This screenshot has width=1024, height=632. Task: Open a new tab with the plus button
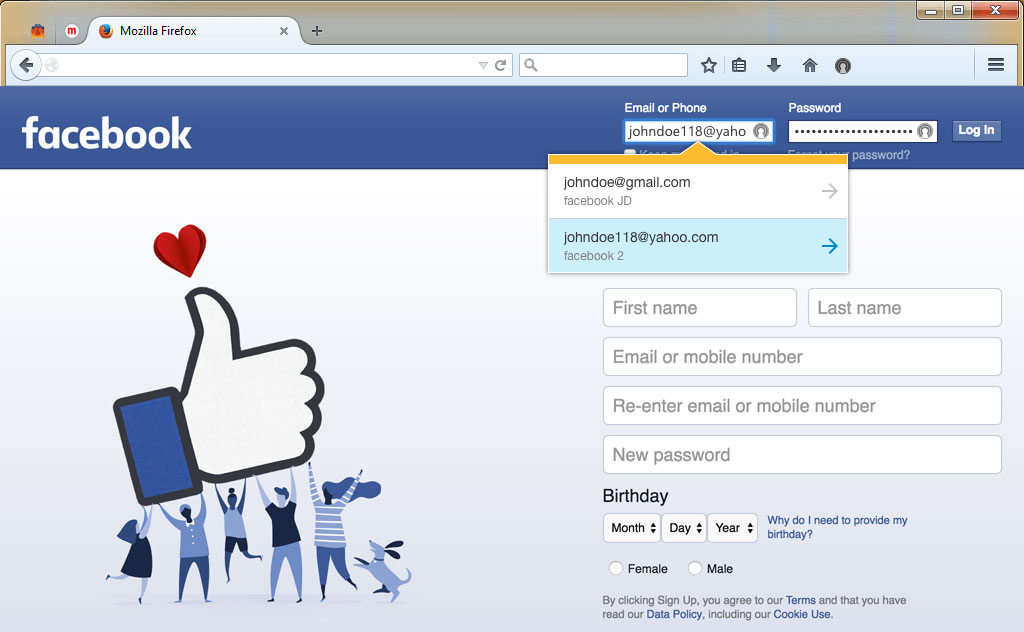pos(316,31)
